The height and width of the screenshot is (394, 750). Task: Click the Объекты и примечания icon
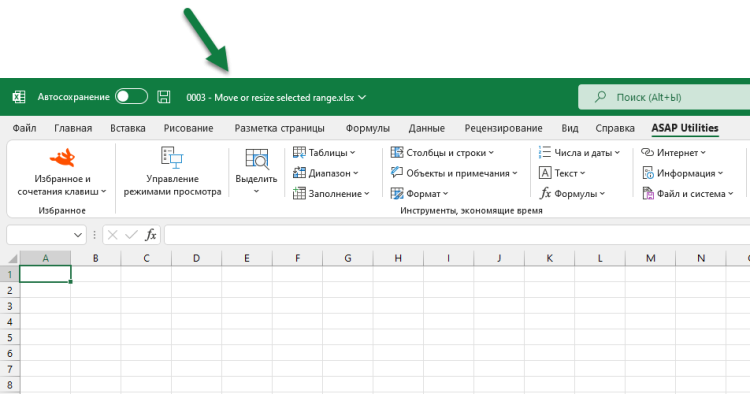(x=397, y=173)
